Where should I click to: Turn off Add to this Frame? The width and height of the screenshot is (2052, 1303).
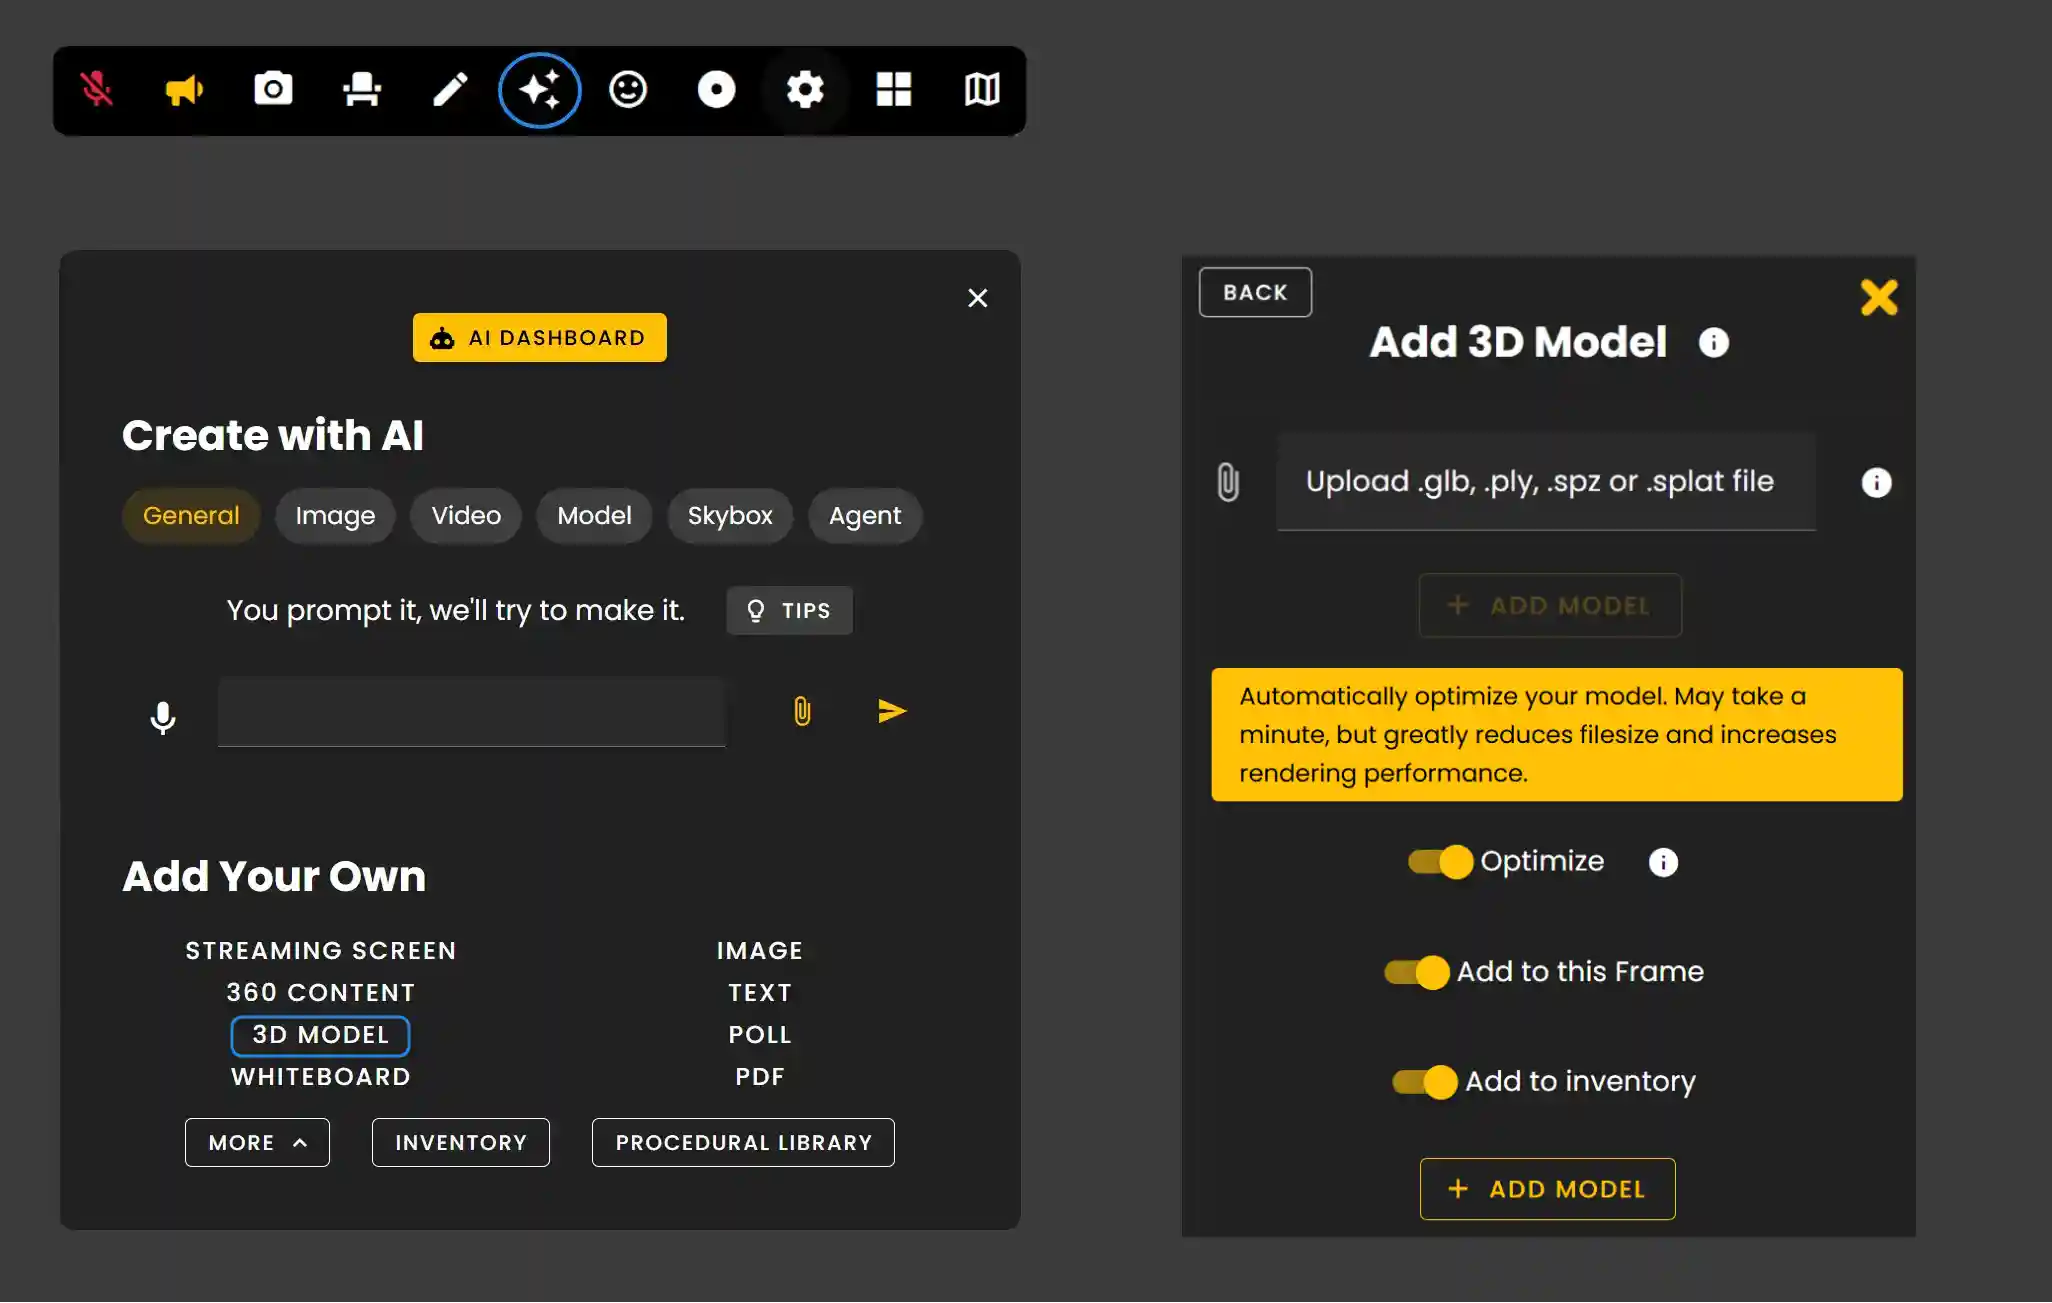pos(1418,971)
